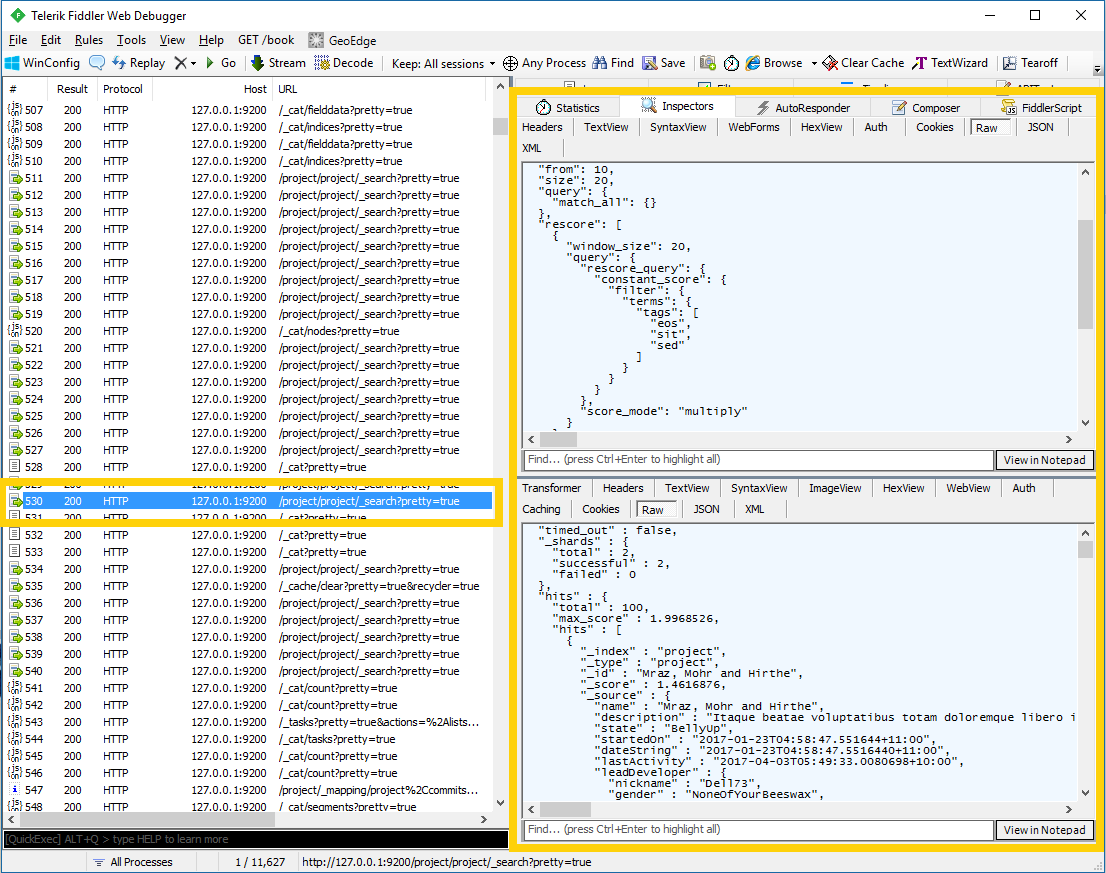Launch the TextWizard
The image size is (1106, 873).
tap(949, 62)
